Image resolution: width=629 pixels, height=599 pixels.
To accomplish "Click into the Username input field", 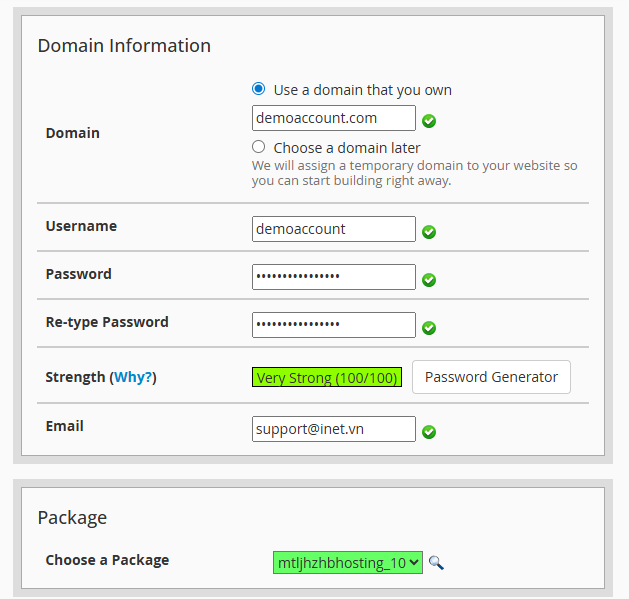I will point(334,229).
